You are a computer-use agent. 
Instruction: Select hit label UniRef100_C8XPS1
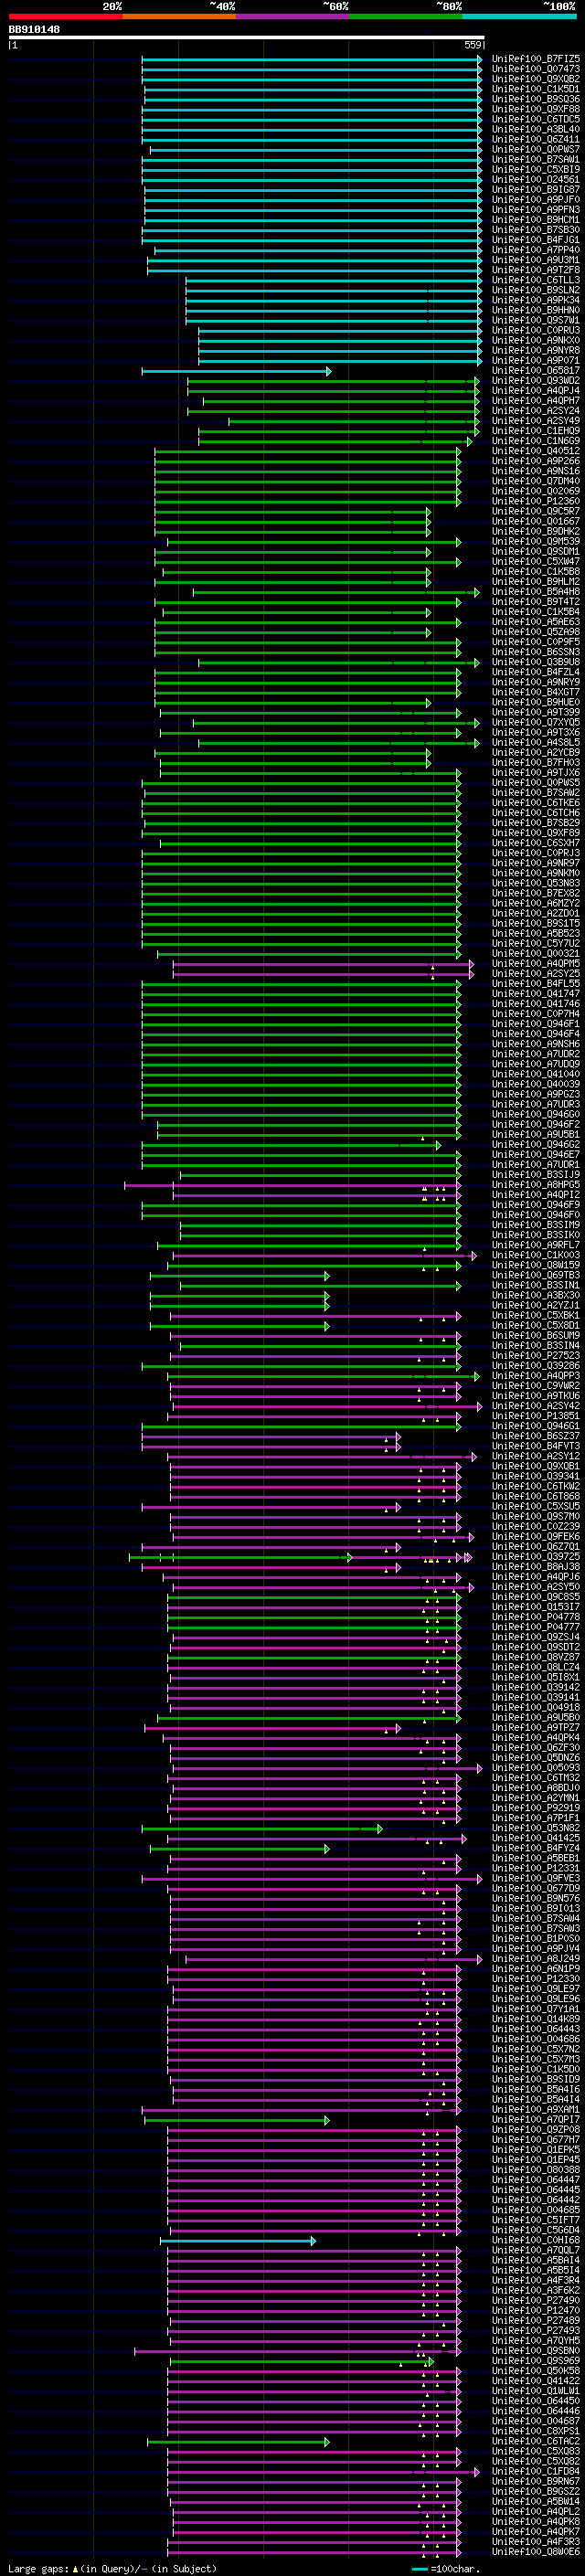tap(536, 2430)
